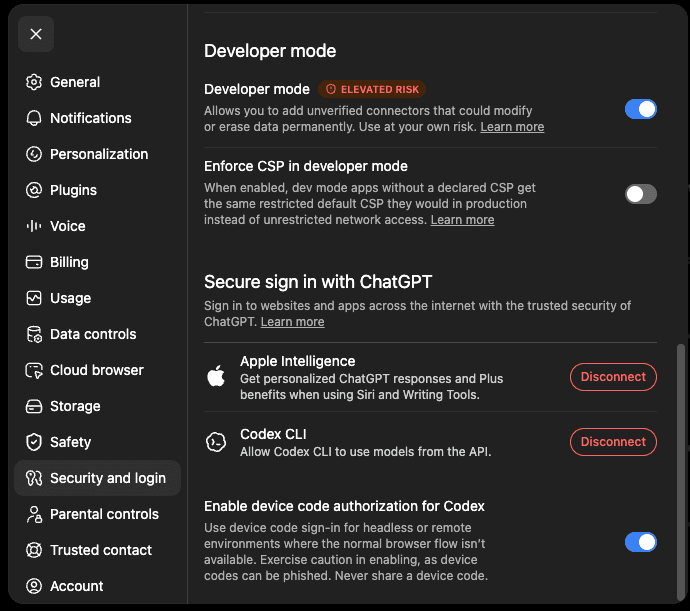Disable device code authorization for Codex toggle

coord(641,542)
